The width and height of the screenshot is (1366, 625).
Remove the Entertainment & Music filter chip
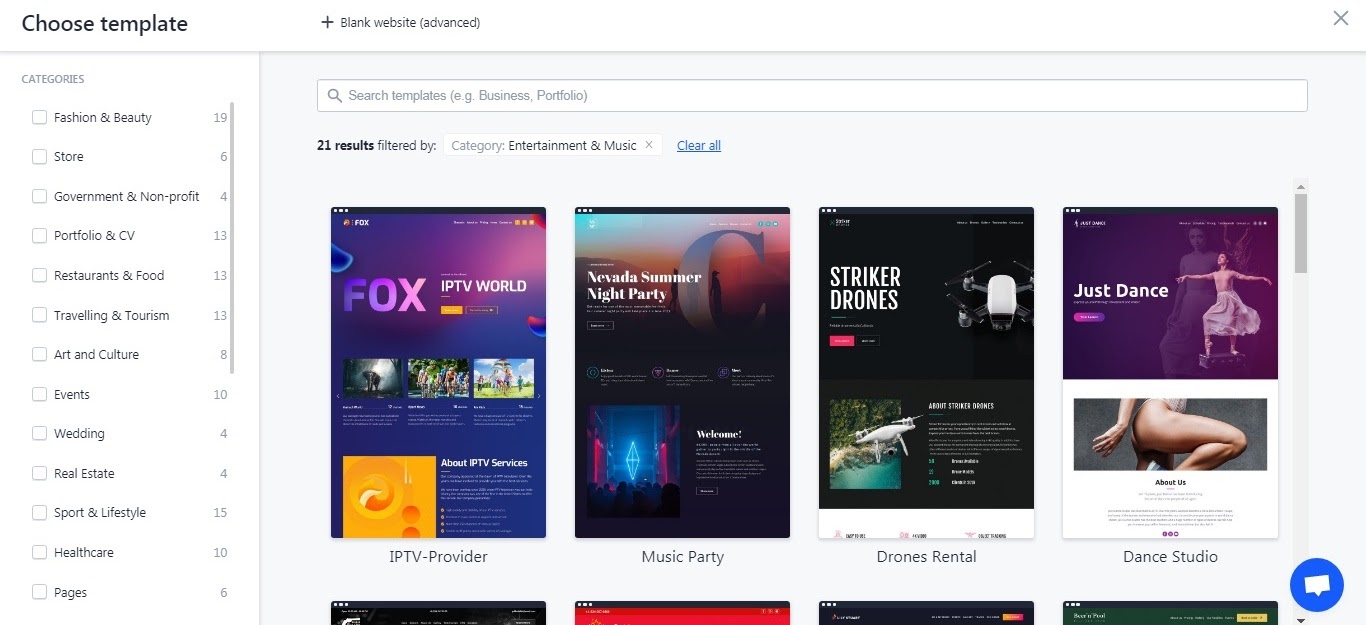tap(648, 145)
